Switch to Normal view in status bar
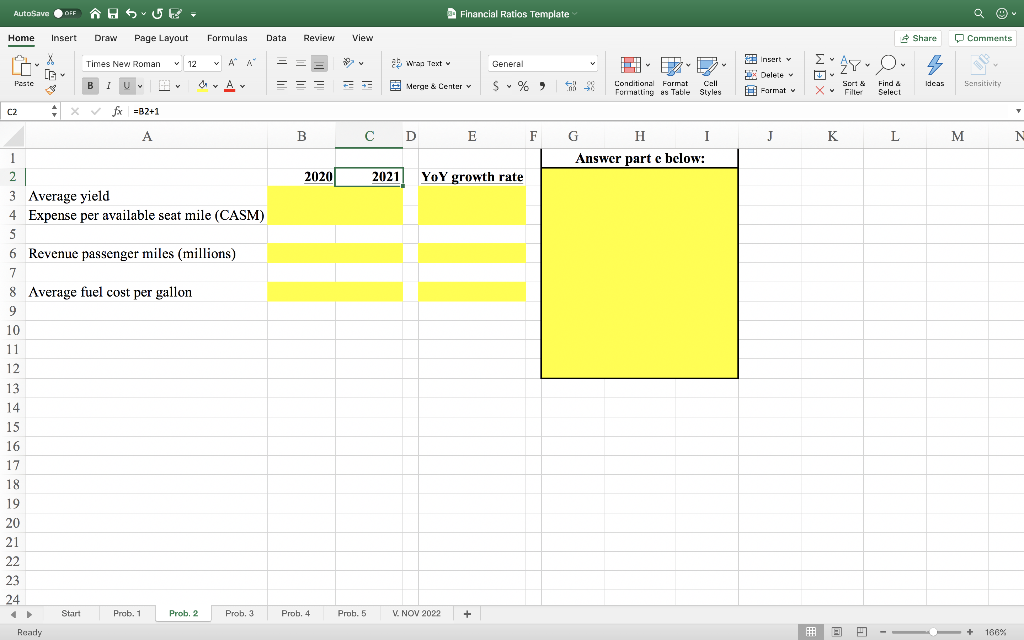This screenshot has width=1024, height=640. tap(810, 632)
